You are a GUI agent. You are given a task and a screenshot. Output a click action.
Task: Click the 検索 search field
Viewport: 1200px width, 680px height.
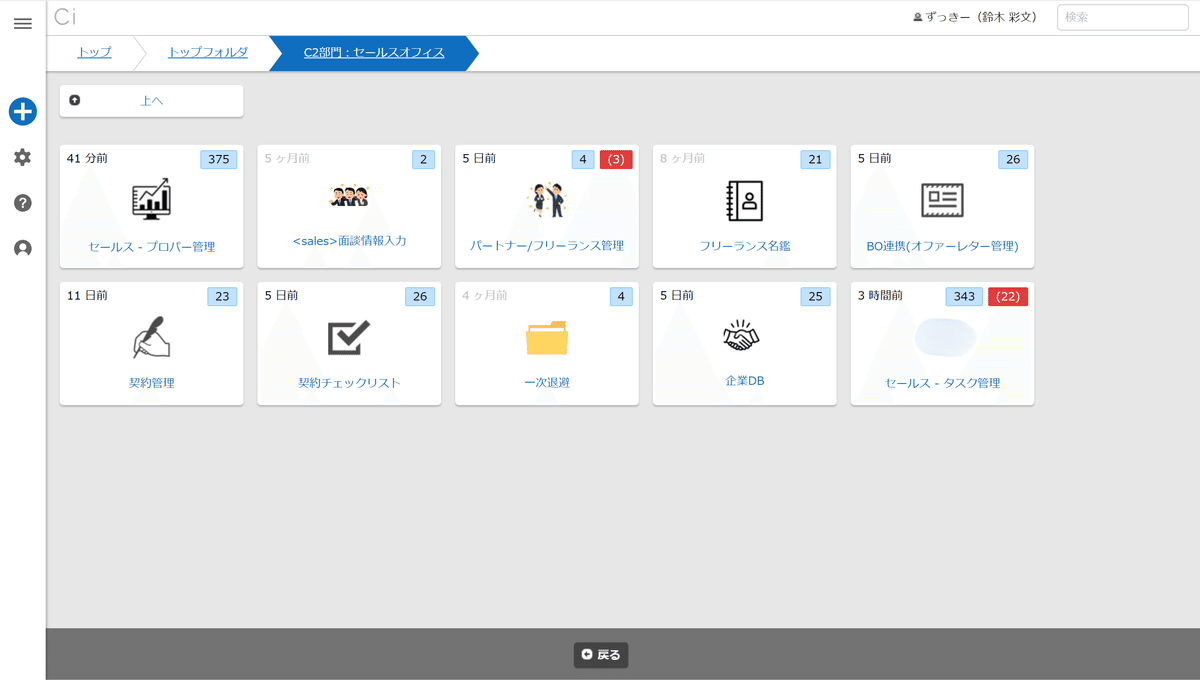[x=1123, y=17]
